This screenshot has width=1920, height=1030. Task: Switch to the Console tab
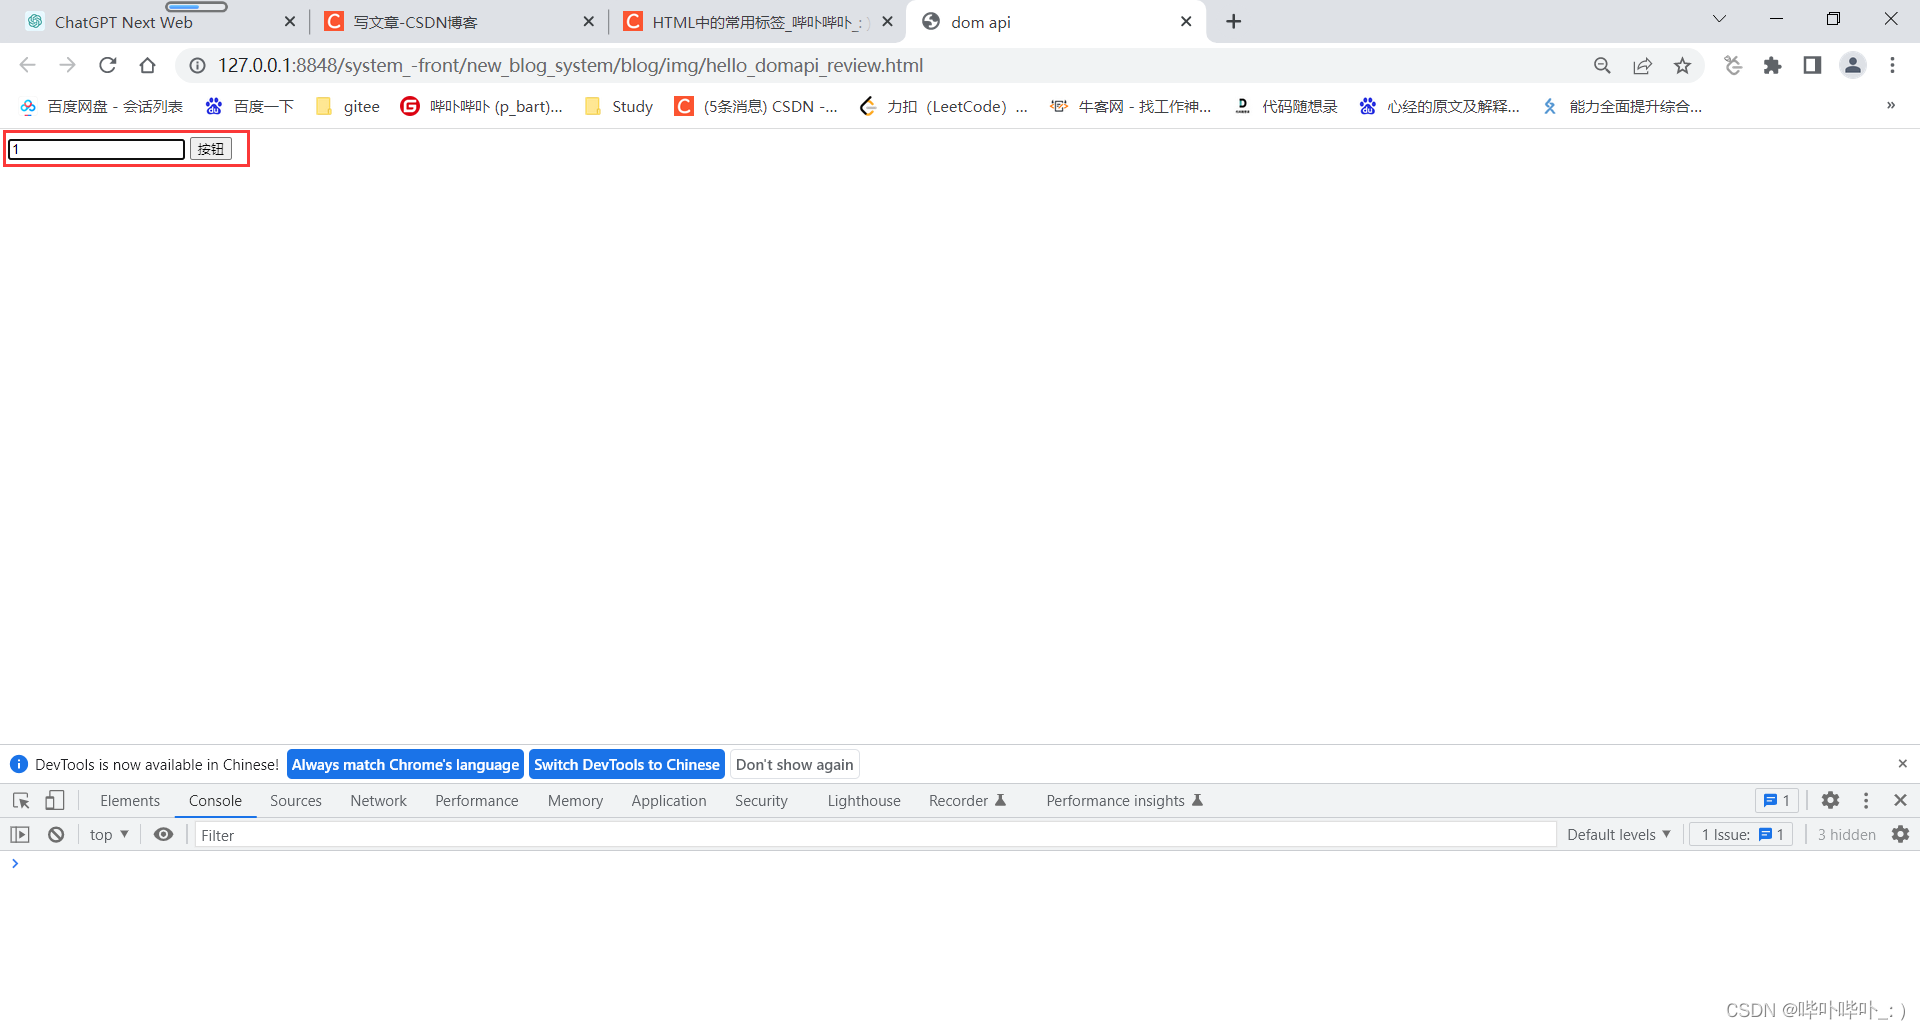point(215,800)
